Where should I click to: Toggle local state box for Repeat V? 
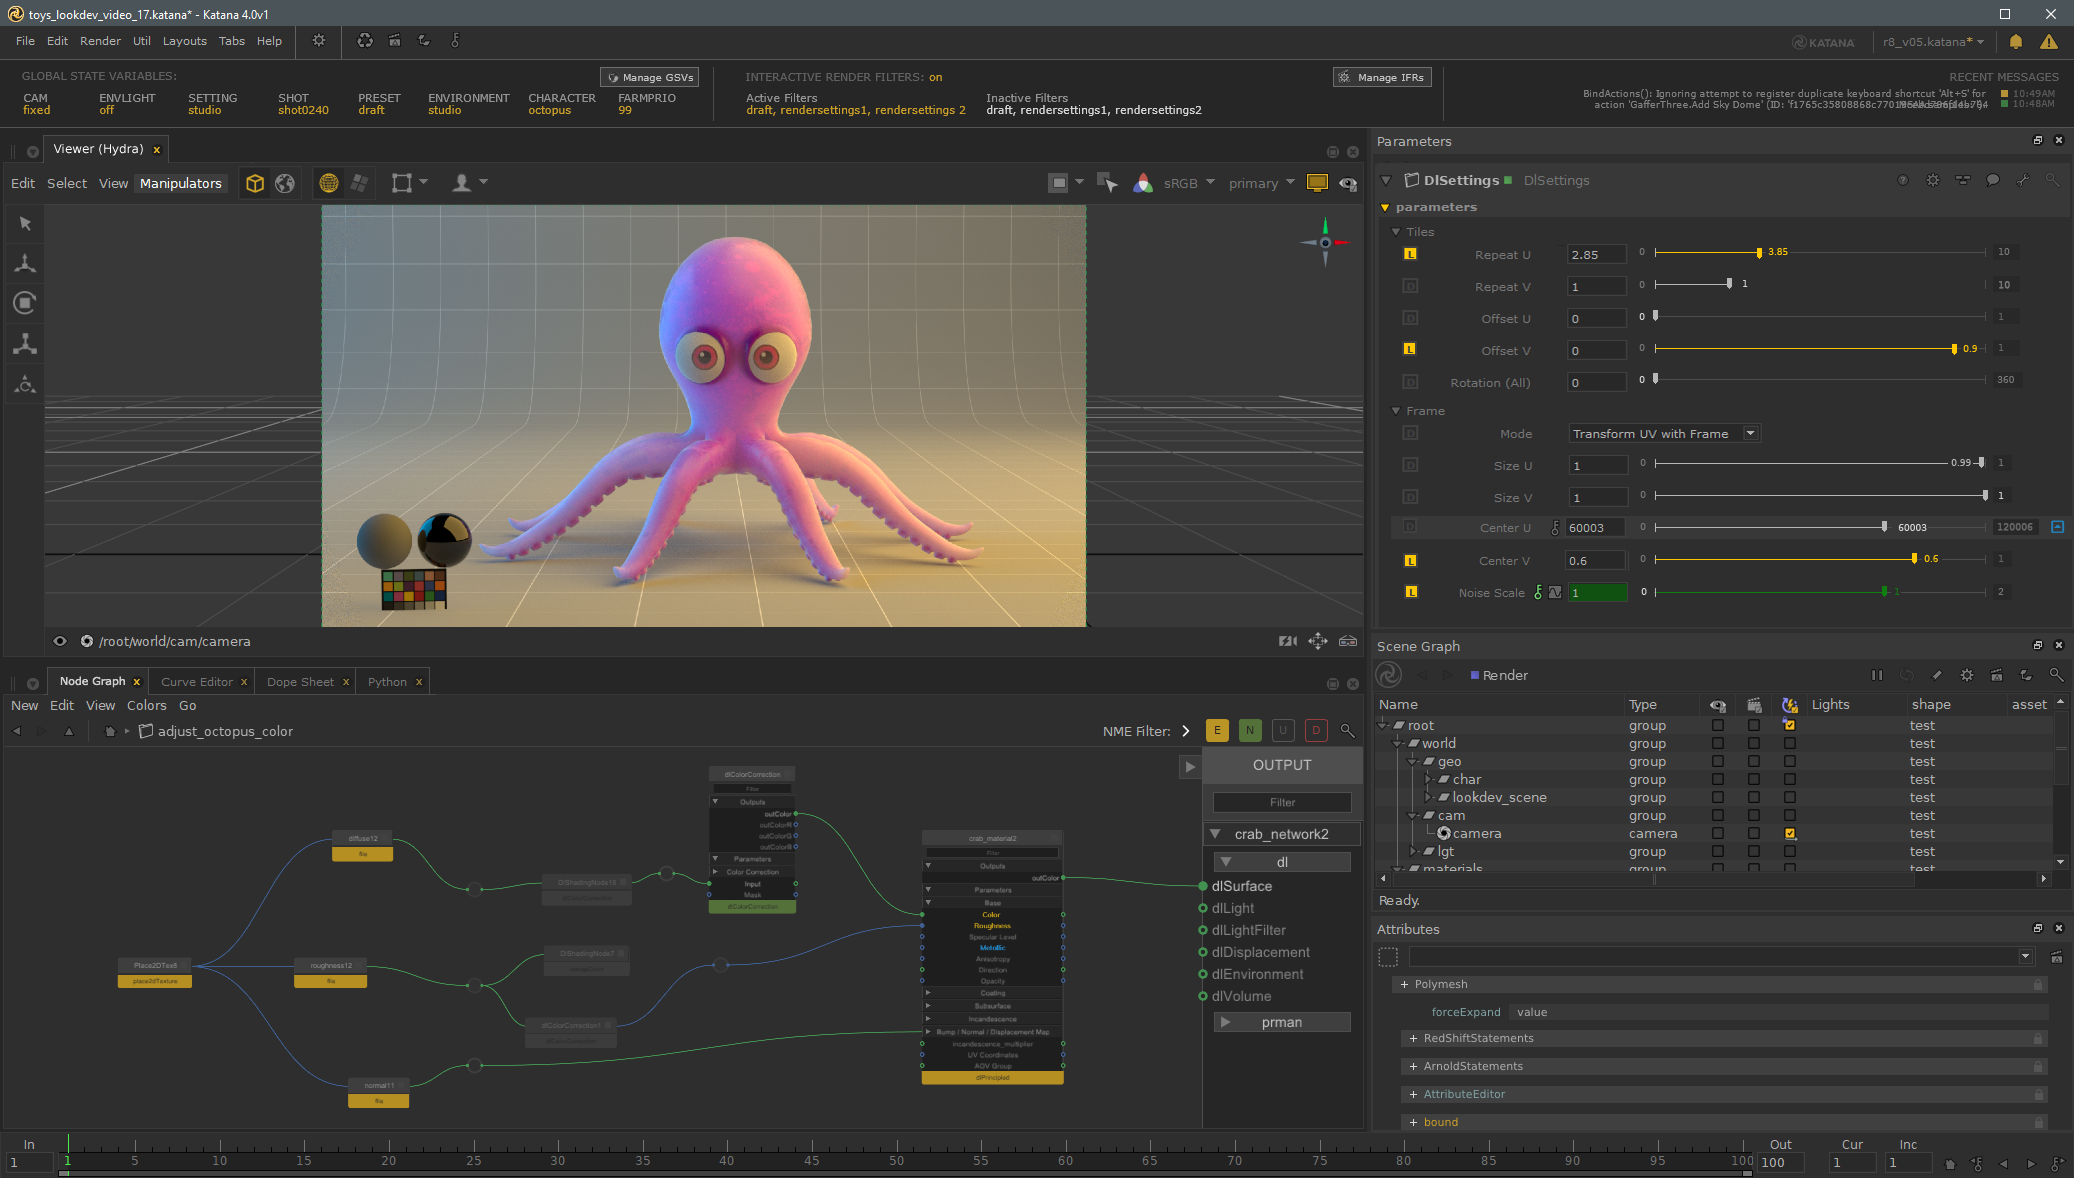coord(1410,286)
